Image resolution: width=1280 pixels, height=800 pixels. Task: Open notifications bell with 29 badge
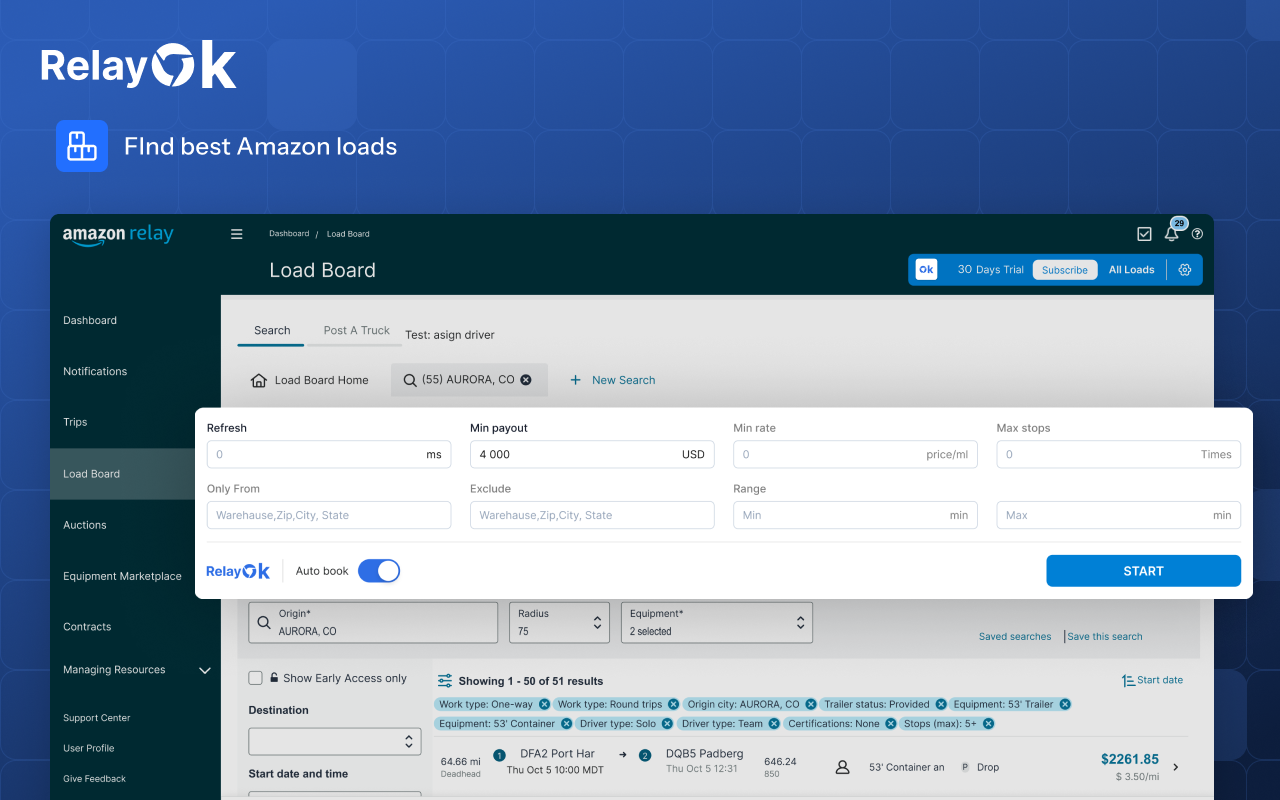pos(1172,232)
